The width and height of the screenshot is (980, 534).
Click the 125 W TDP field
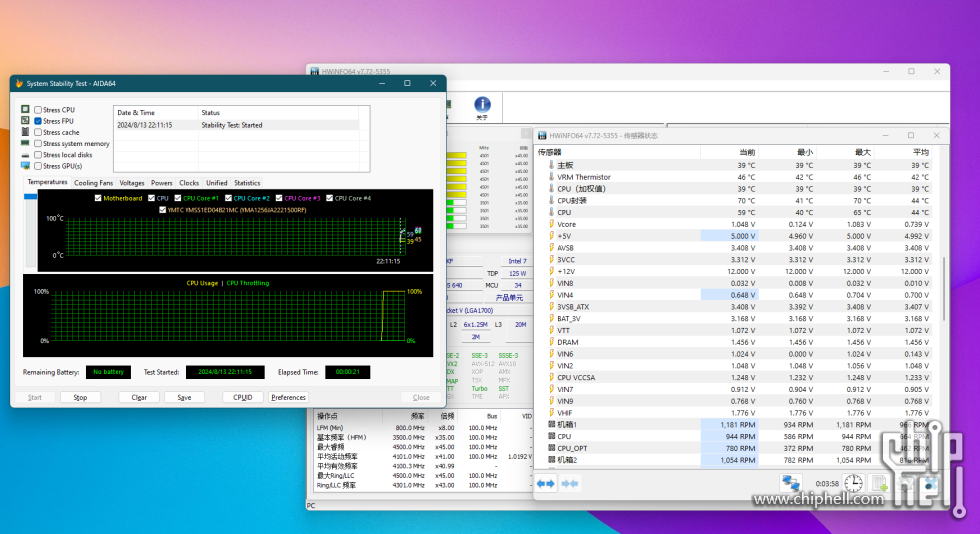tap(517, 273)
